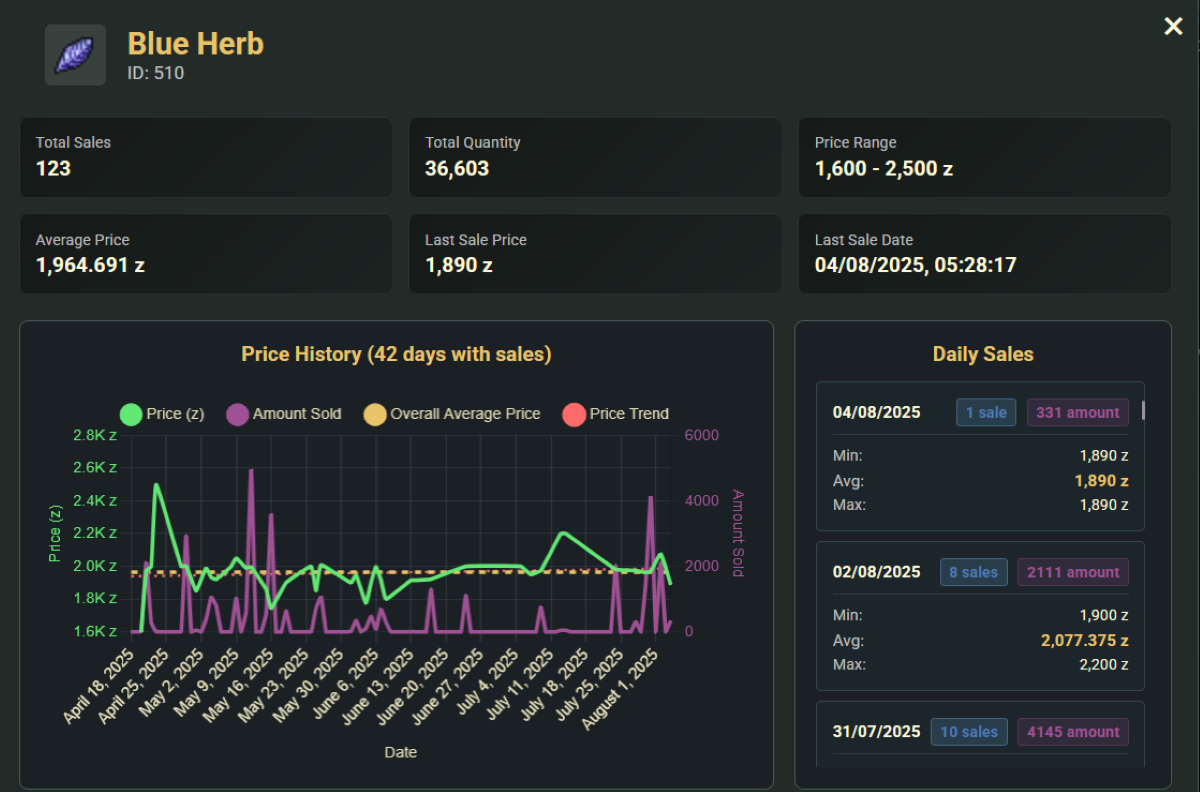Click the Price Range value 1,600 - 2,500 z
Viewport: 1200px width, 792px height.
tap(884, 168)
